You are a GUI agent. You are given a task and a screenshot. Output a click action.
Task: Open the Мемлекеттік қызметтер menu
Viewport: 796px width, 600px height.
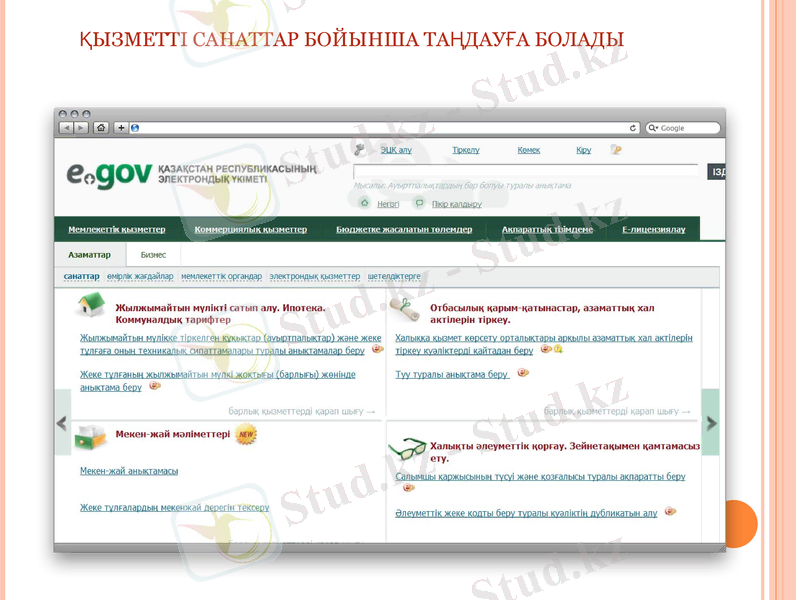coord(117,229)
